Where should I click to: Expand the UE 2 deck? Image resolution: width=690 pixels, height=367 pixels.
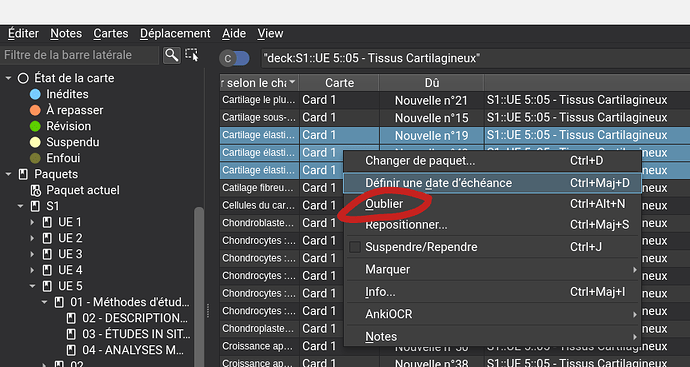point(32,238)
